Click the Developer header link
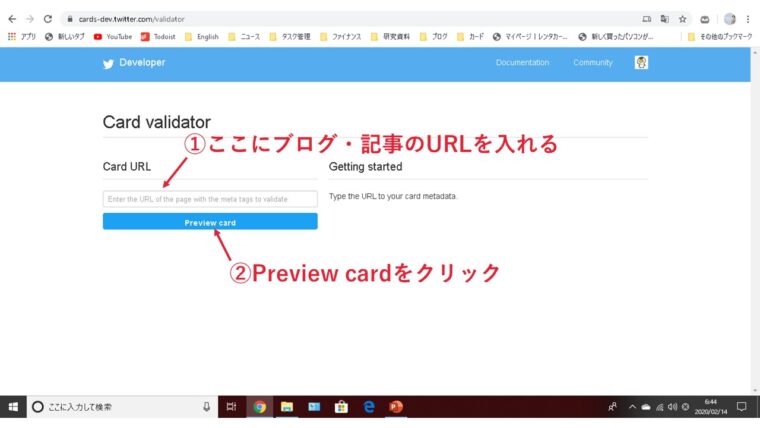 (x=142, y=63)
